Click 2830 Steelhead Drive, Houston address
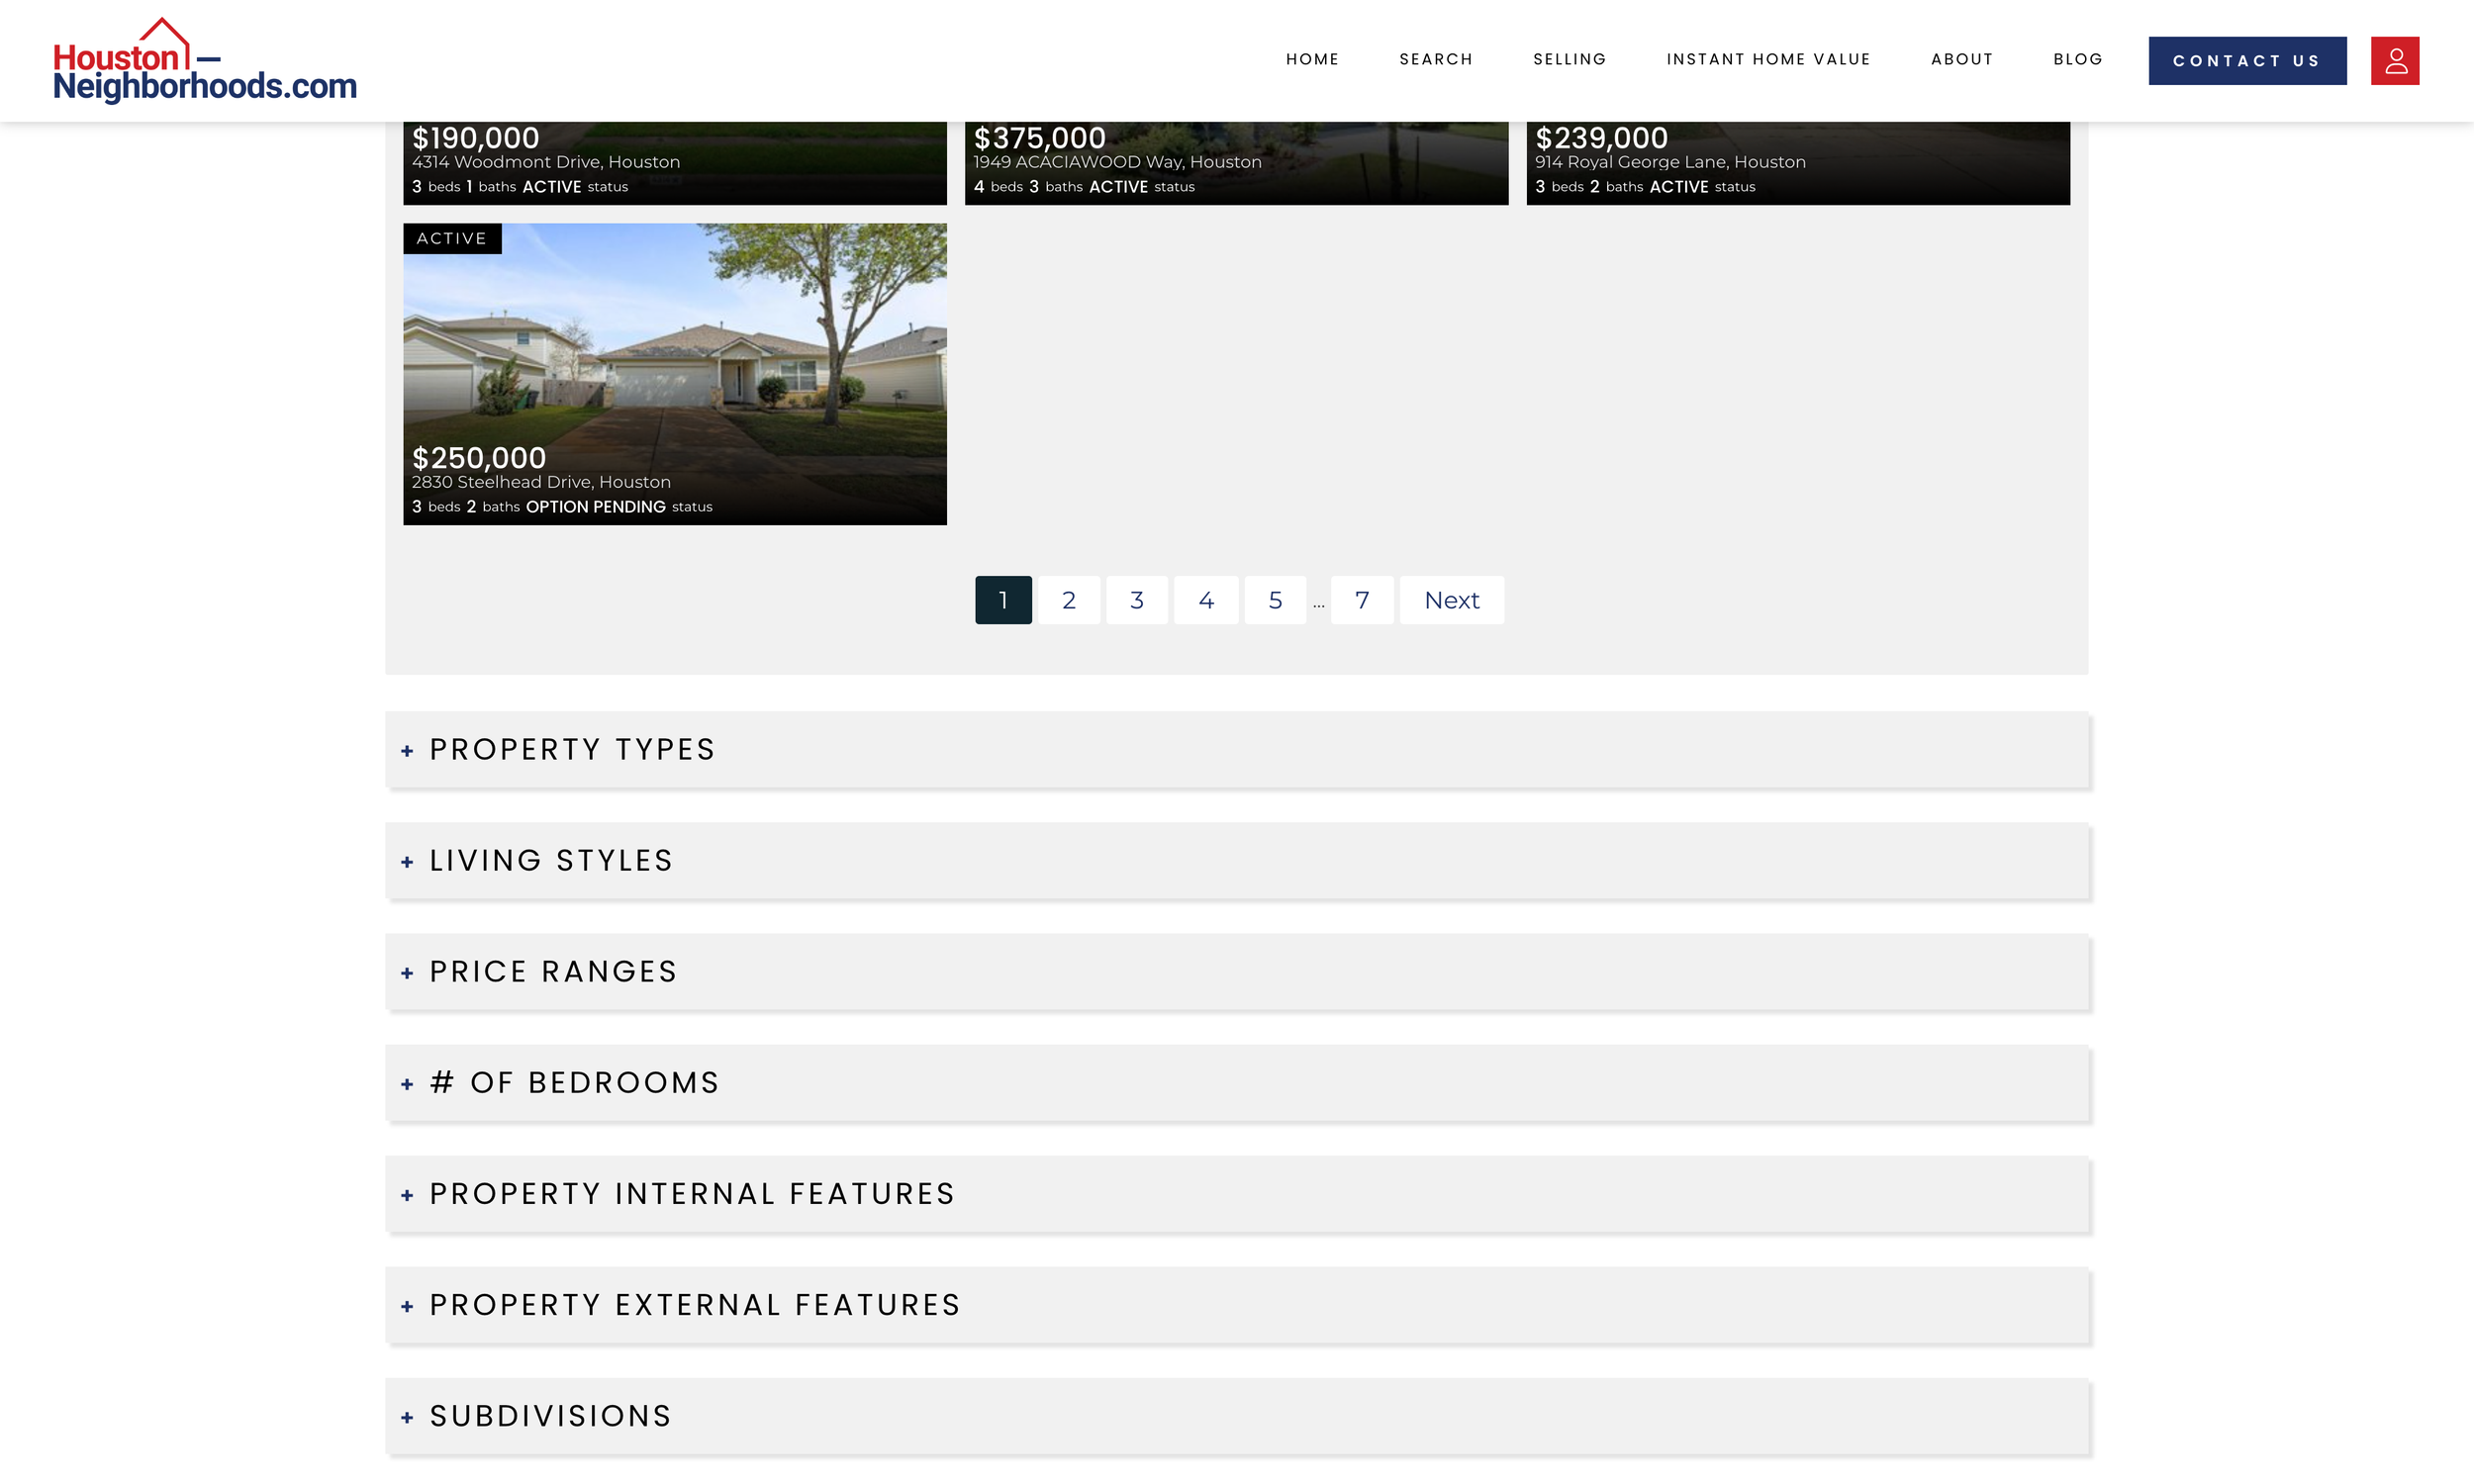2474x1484 pixels. pos(541,482)
